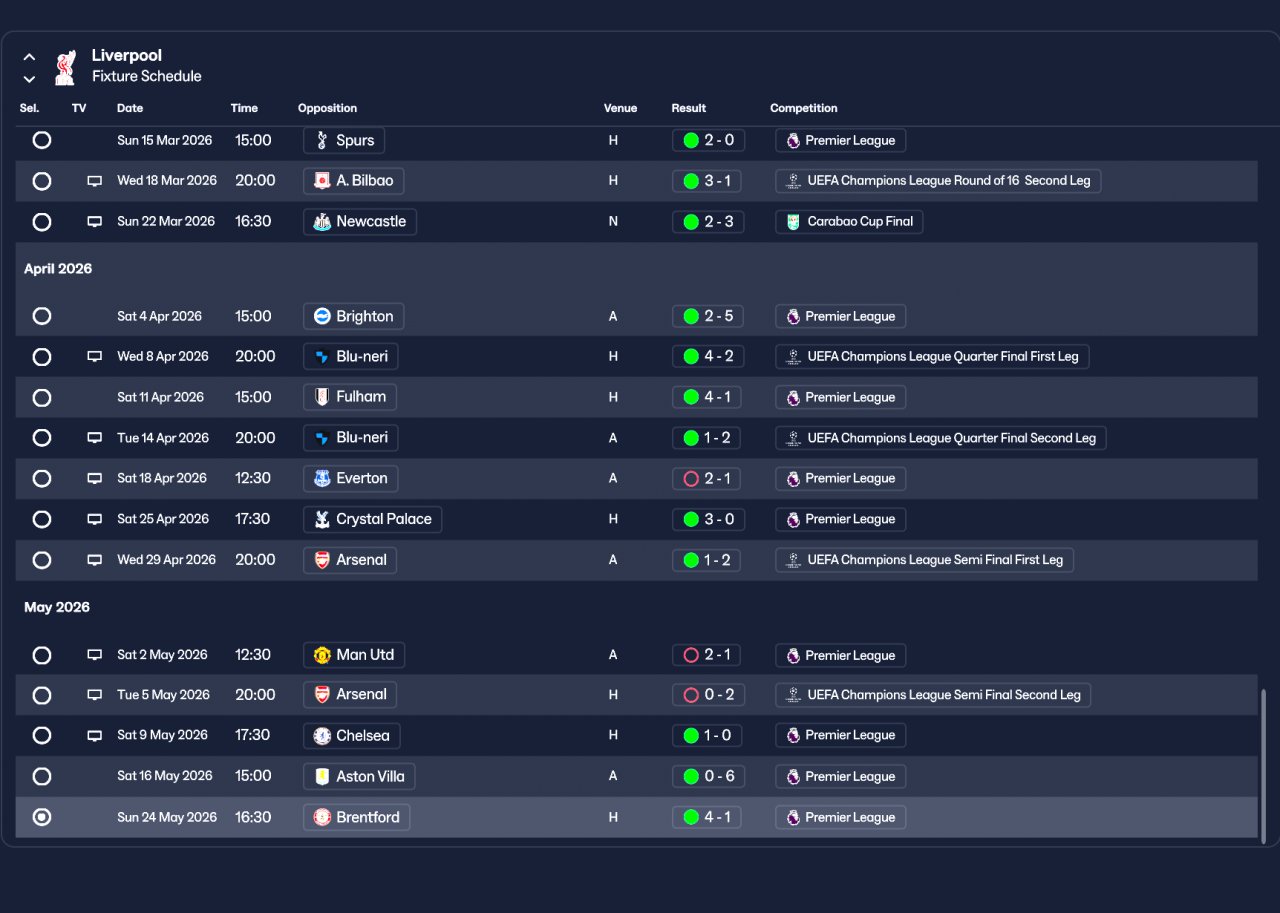The height and width of the screenshot is (913, 1280).
Task: Click Premier League icon on Fulham row
Action: pyautogui.click(x=793, y=397)
